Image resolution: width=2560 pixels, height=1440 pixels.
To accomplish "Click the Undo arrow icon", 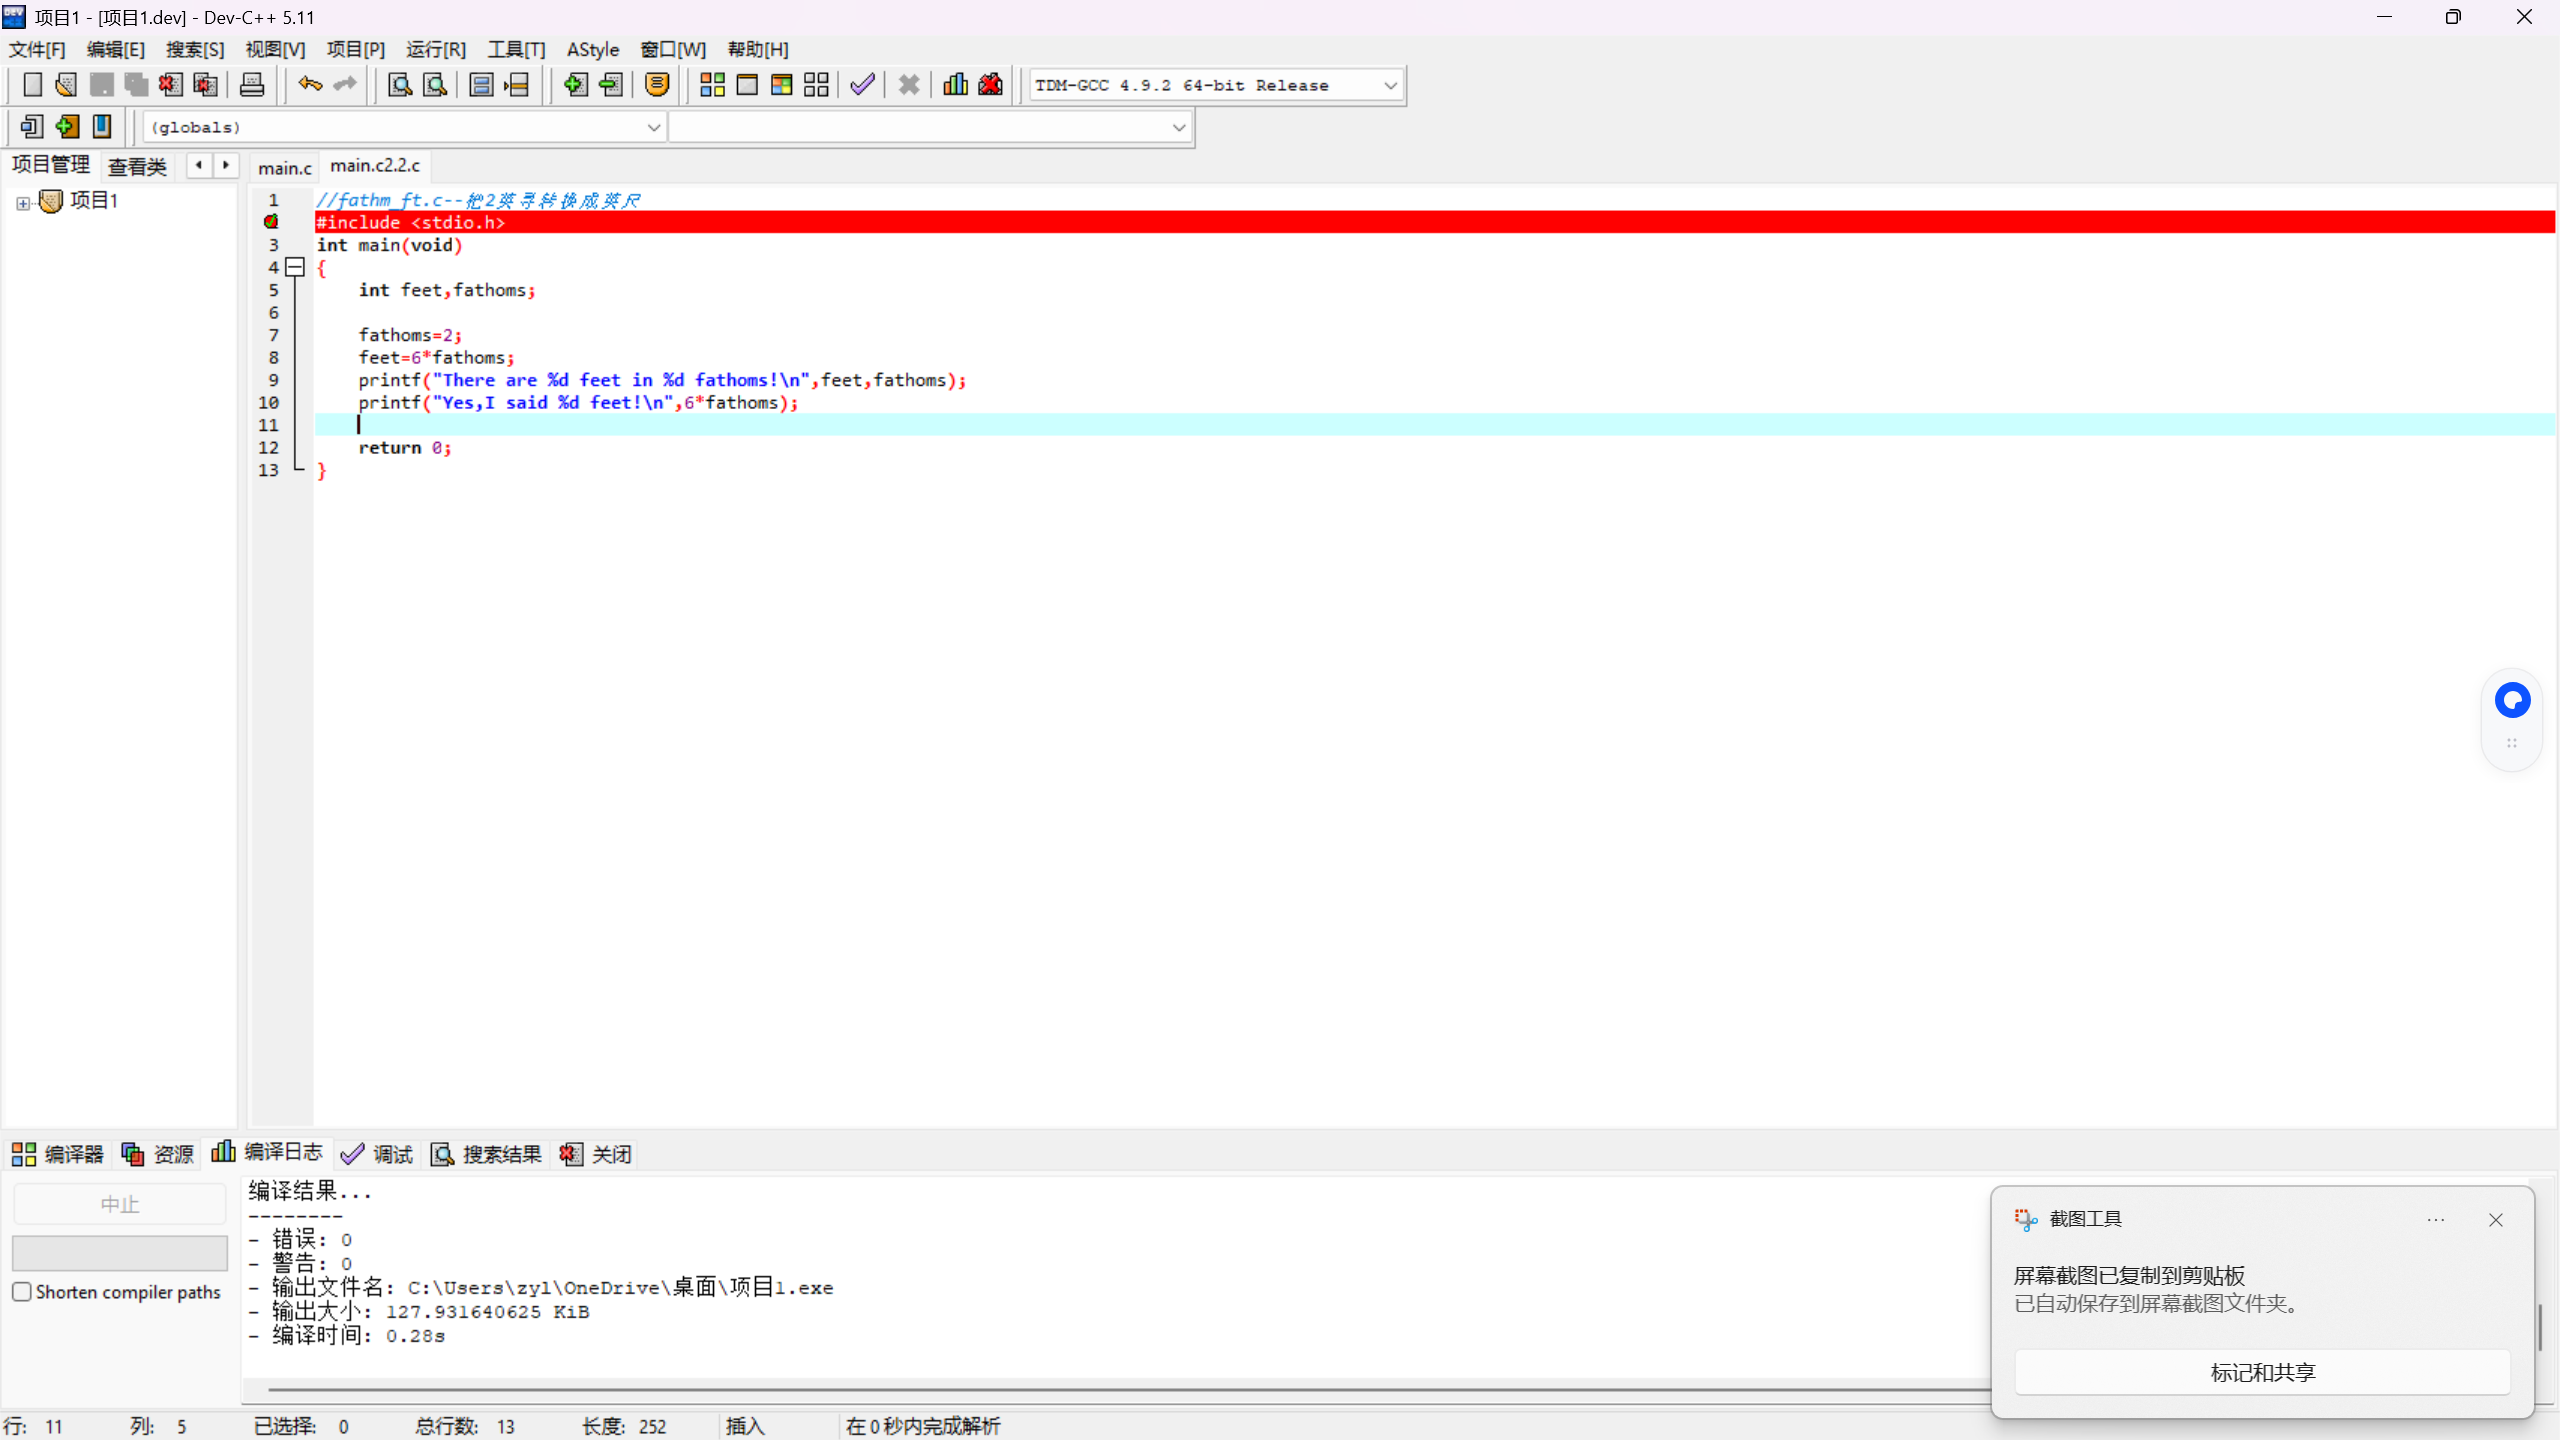I will 310,85.
